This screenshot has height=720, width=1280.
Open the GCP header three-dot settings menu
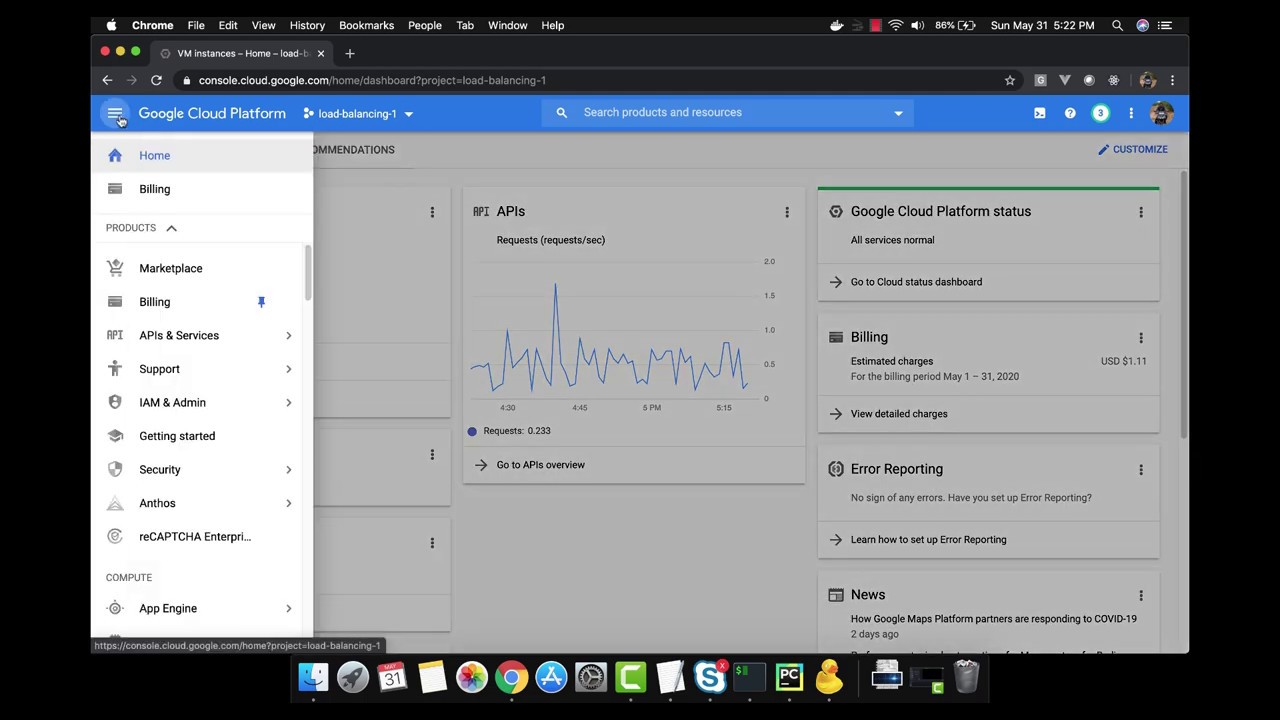(x=1131, y=113)
